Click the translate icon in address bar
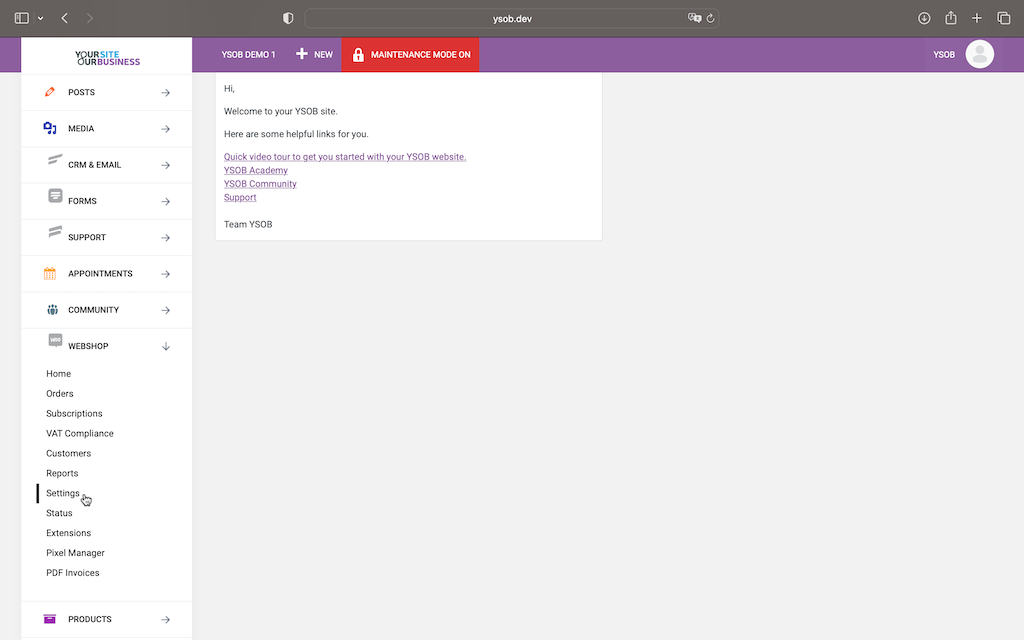The width and height of the screenshot is (1024, 640). [x=694, y=18]
